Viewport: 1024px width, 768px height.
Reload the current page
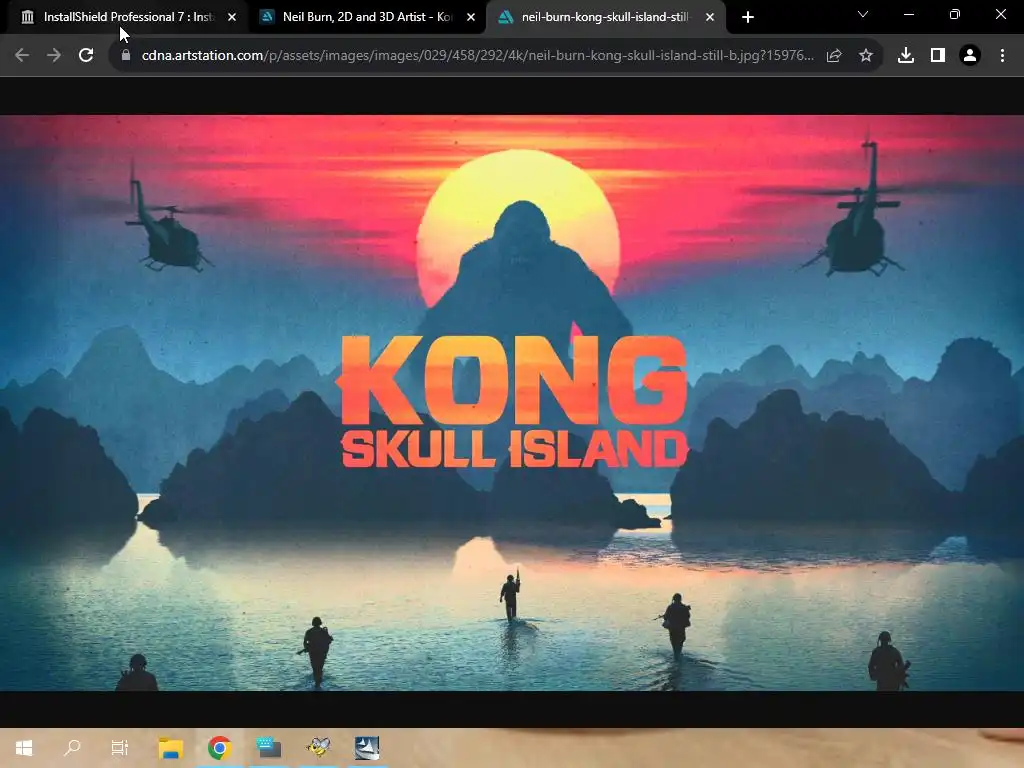(x=86, y=56)
